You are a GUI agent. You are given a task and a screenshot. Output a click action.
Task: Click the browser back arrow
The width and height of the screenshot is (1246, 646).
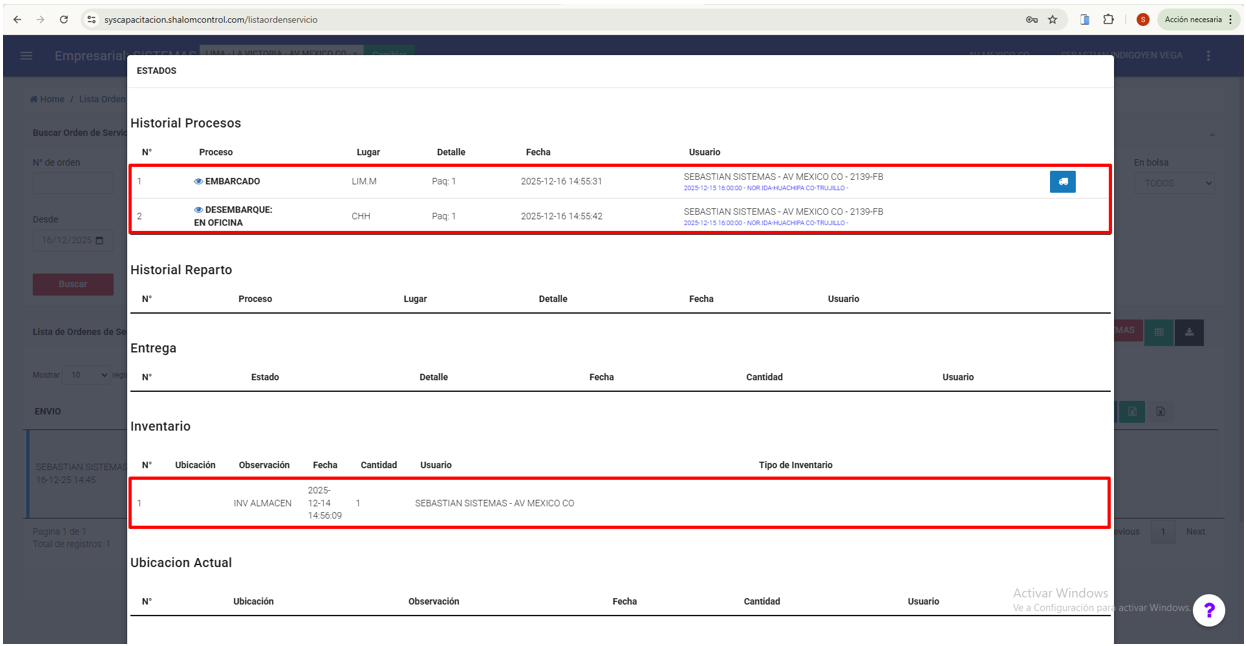(17, 19)
